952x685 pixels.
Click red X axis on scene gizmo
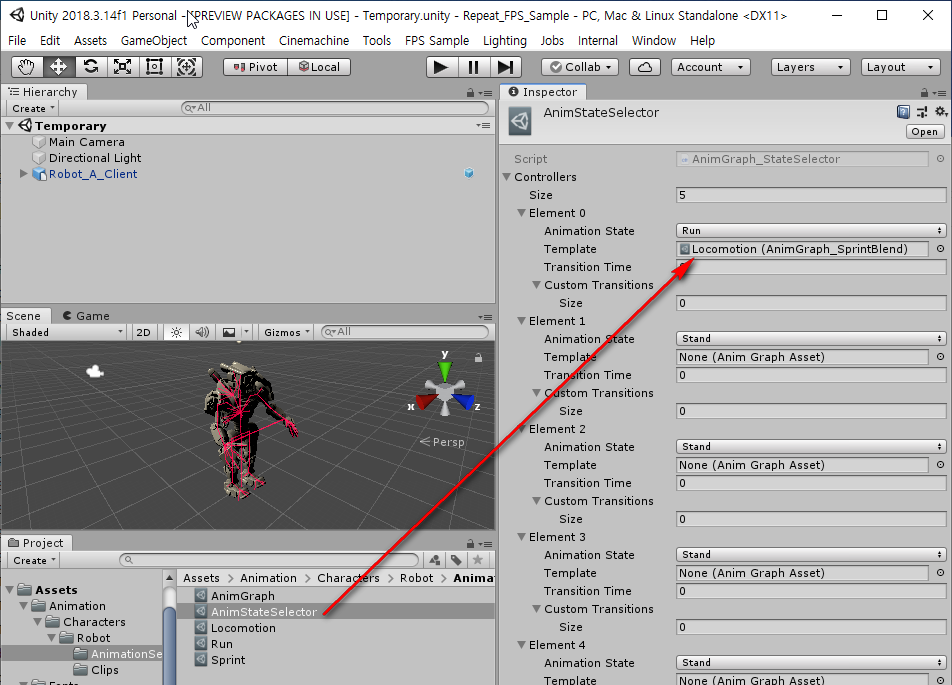coord(426,401)
